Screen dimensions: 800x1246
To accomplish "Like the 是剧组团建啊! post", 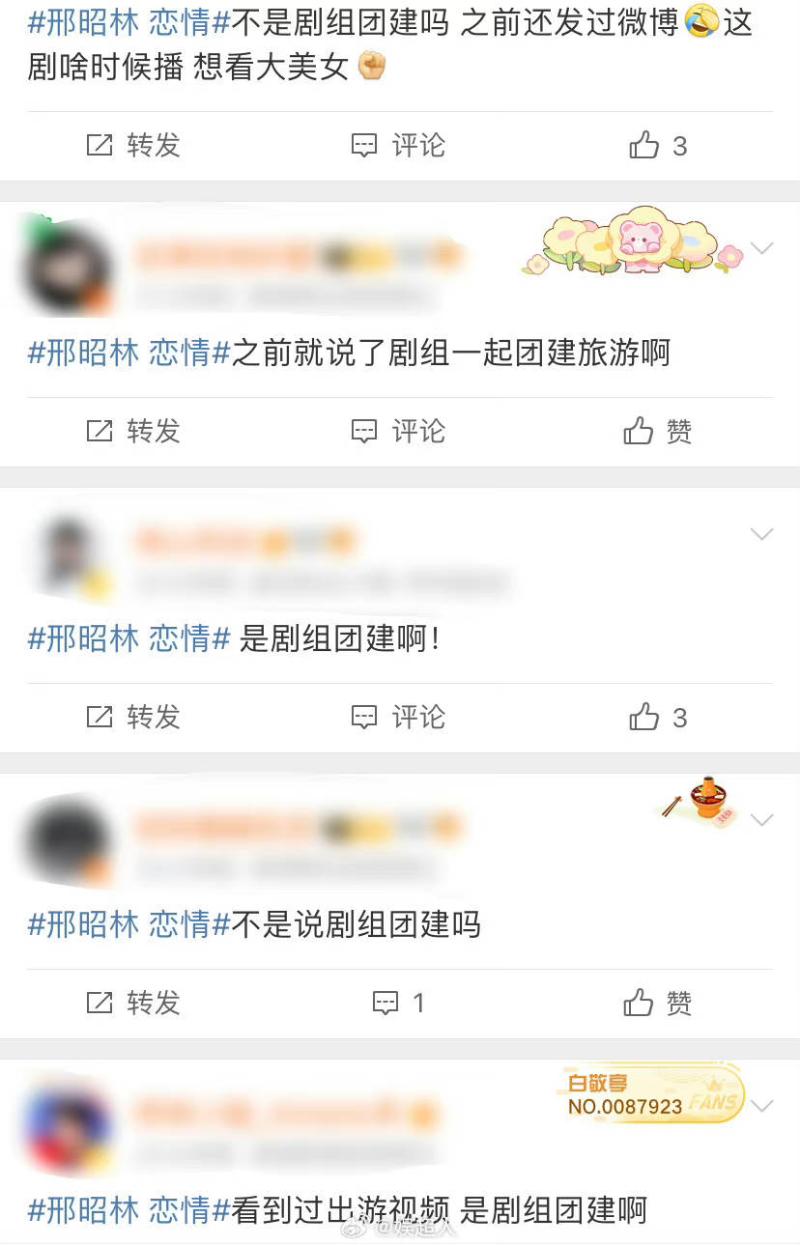I will (x=658, y=717).
